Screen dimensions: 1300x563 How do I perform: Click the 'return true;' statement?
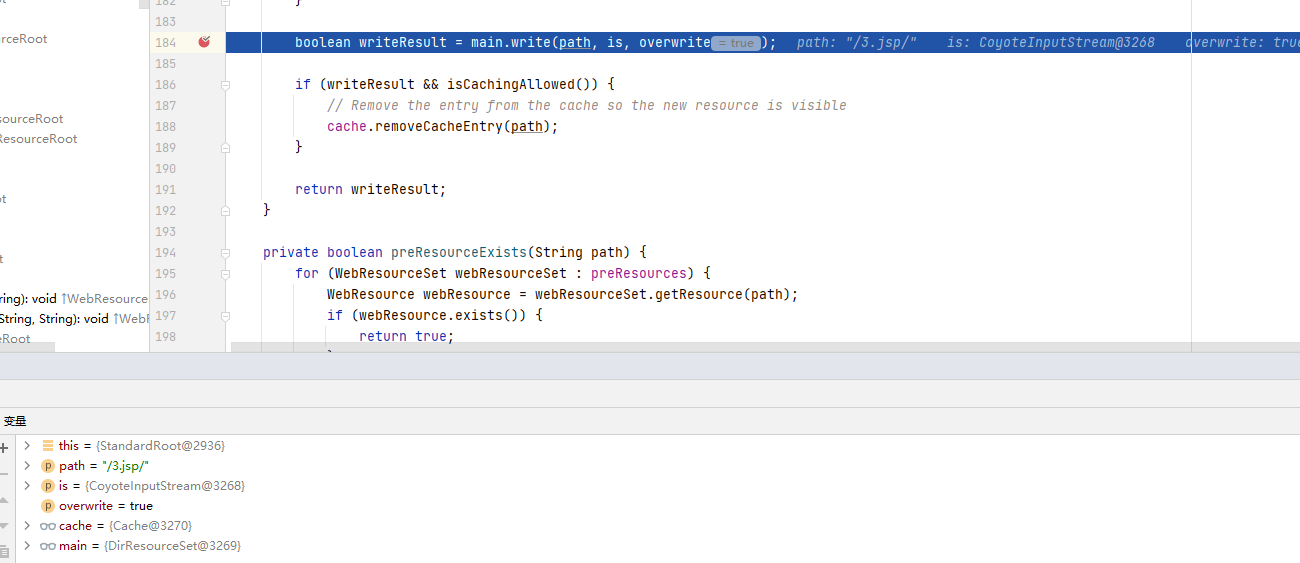[407, 336]
